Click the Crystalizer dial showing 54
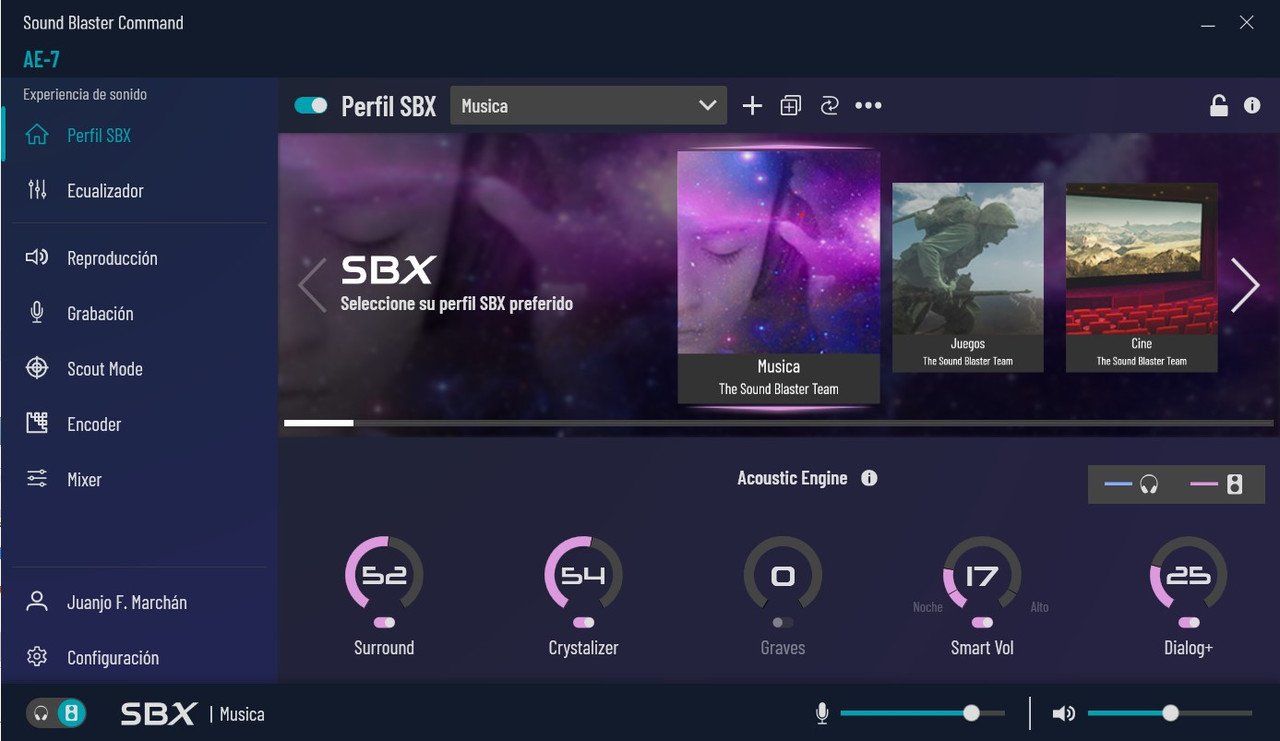 click(x=583, y=575)
